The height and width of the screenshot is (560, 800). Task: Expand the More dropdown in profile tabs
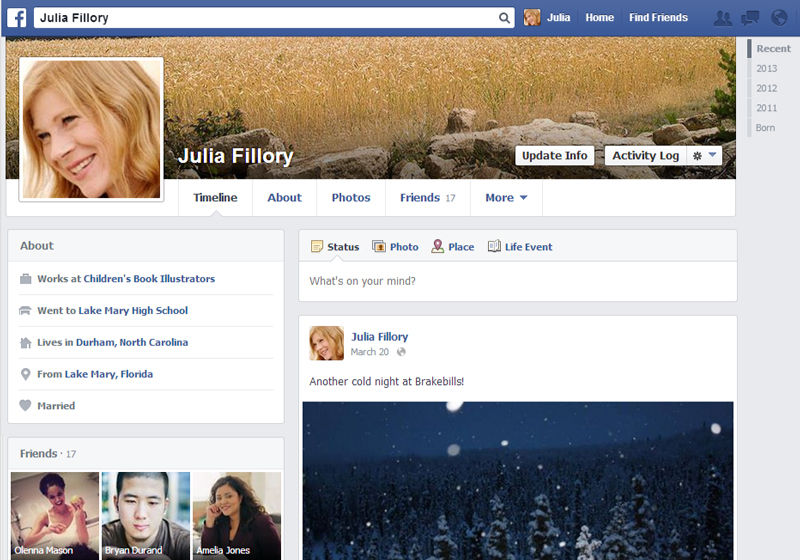(x=506, y=198)
